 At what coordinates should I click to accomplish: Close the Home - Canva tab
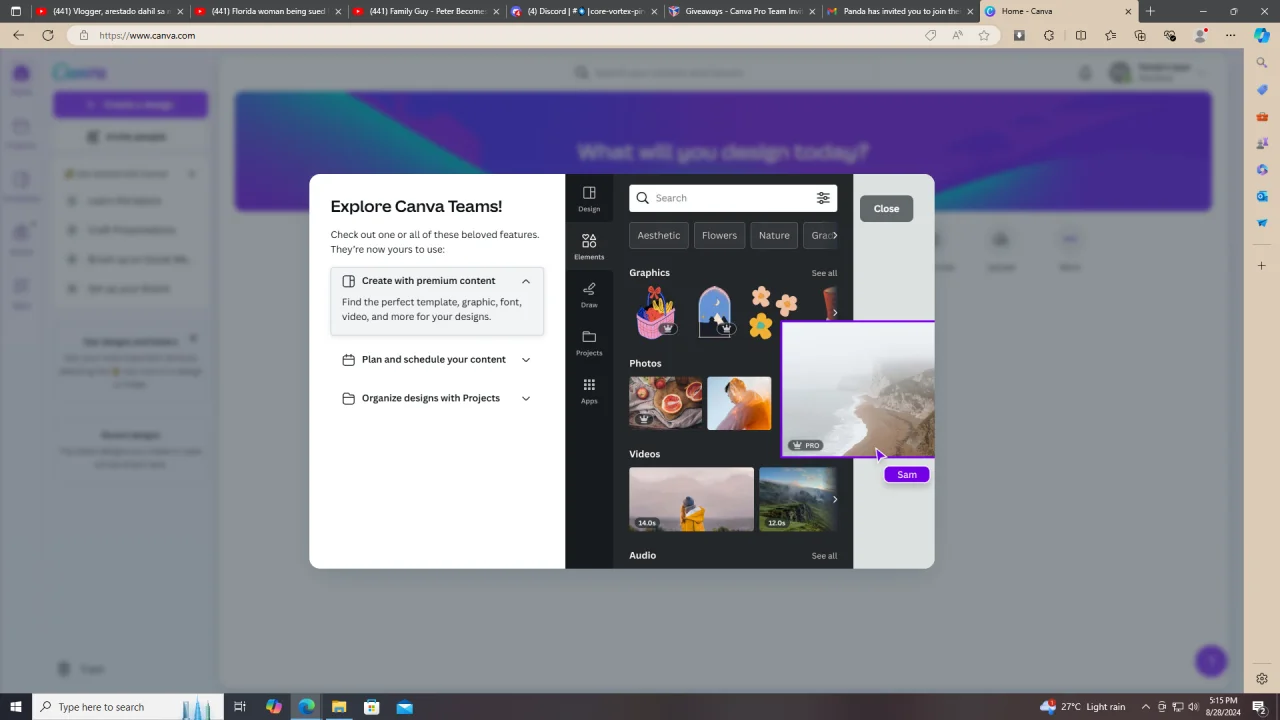[1128, 11]
